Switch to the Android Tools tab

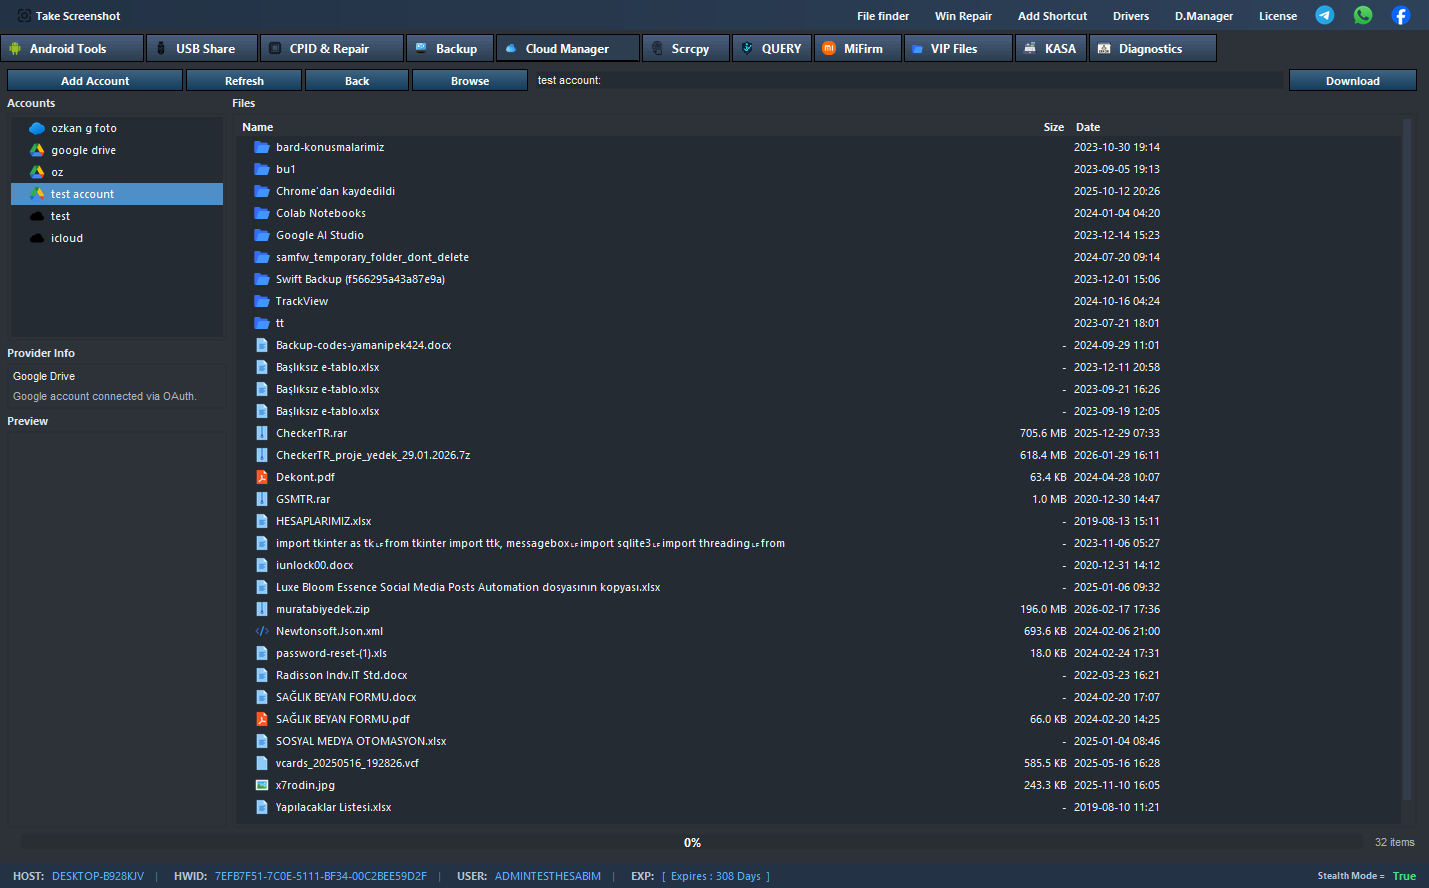(72, 47)
